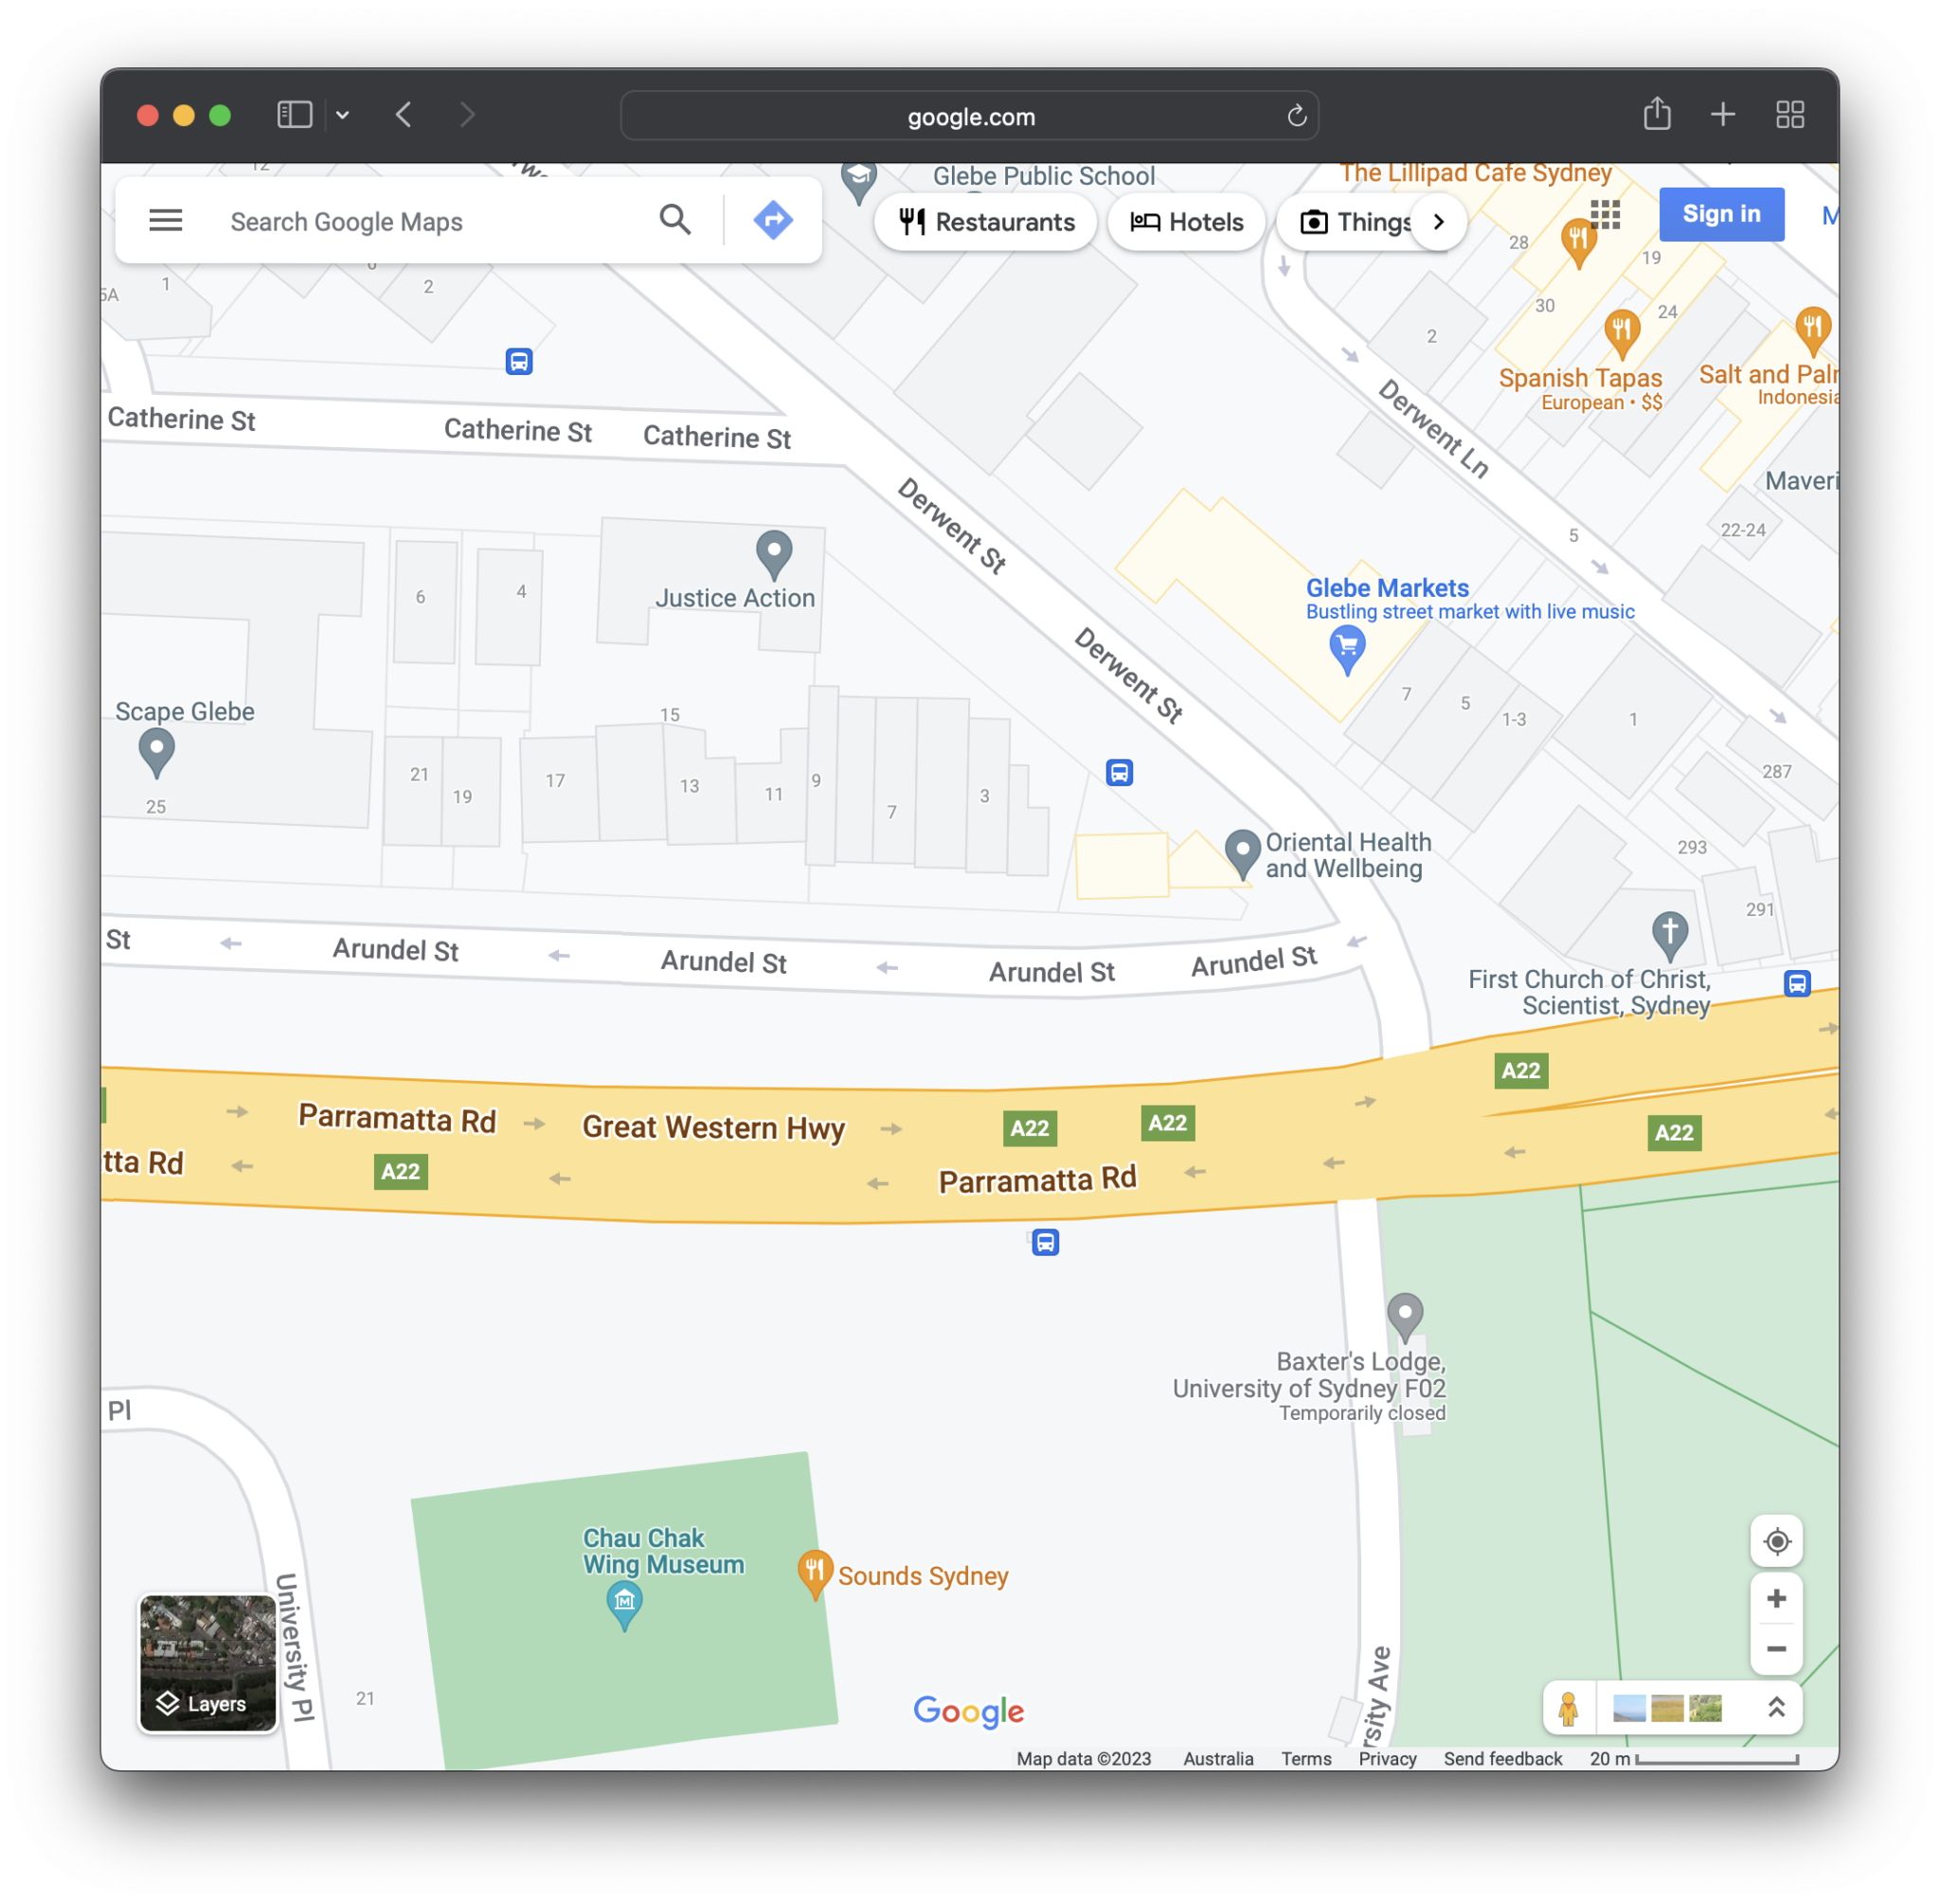
Task: Select the search magnifier icon
Action: tap(676, 220)
